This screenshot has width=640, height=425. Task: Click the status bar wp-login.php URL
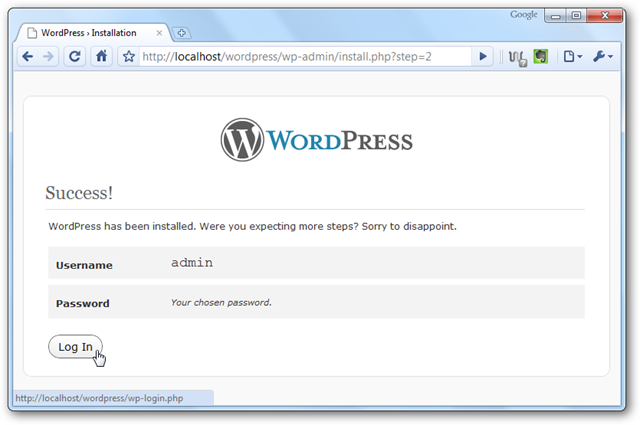click(x=99, y=398)
